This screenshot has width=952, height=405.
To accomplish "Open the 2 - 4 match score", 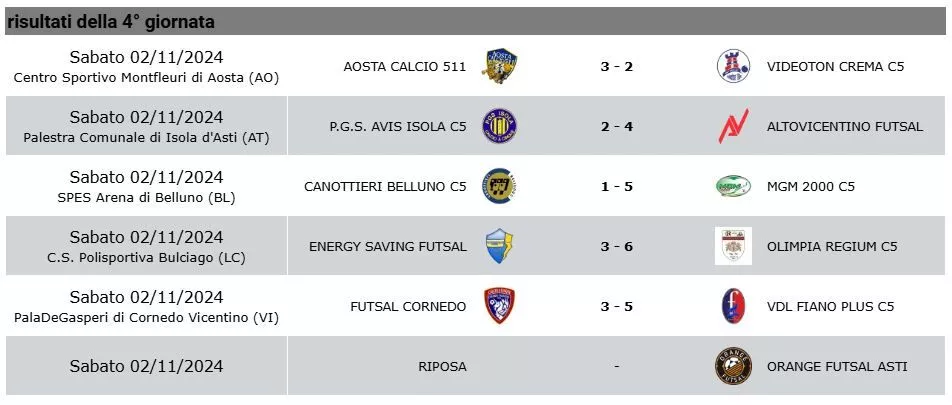I will pyautogui.click(x=617, y=127).
